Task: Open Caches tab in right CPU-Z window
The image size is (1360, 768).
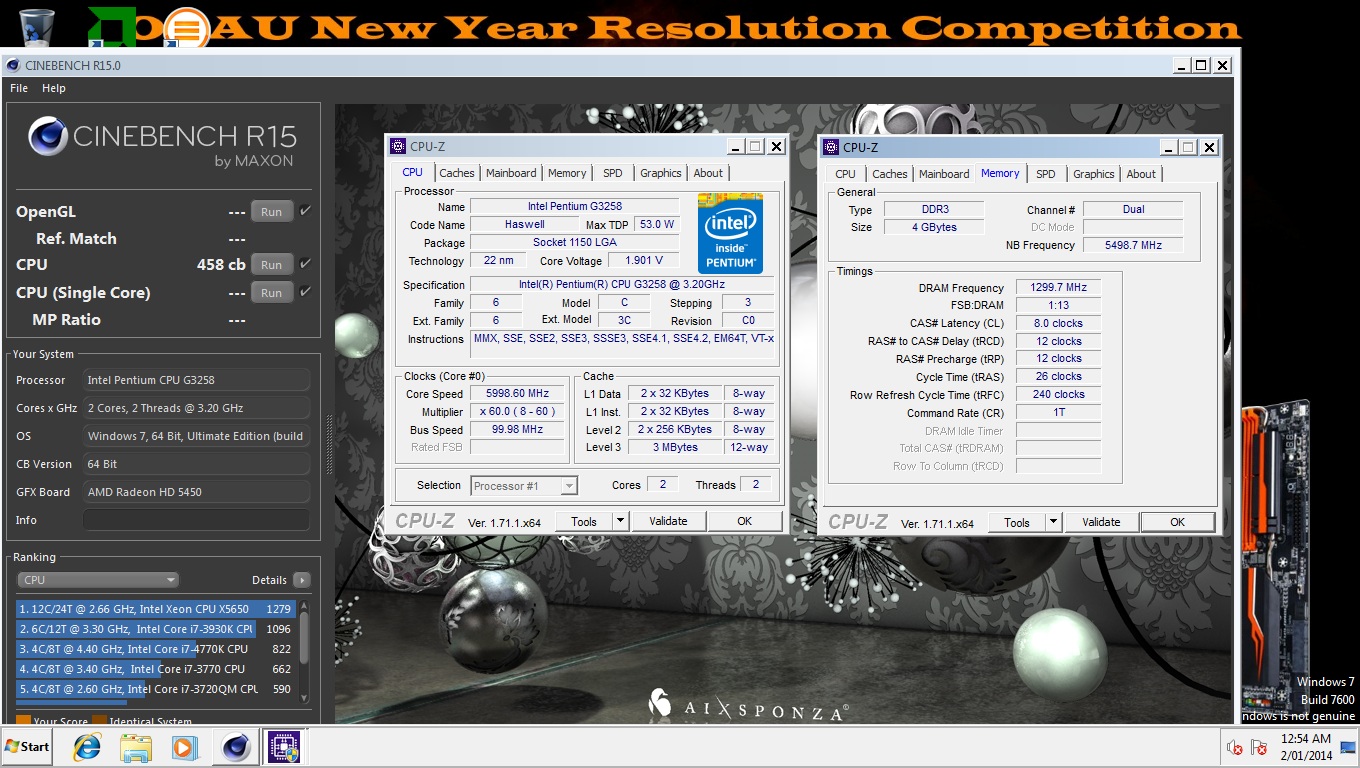Action: tap(890, 174)
